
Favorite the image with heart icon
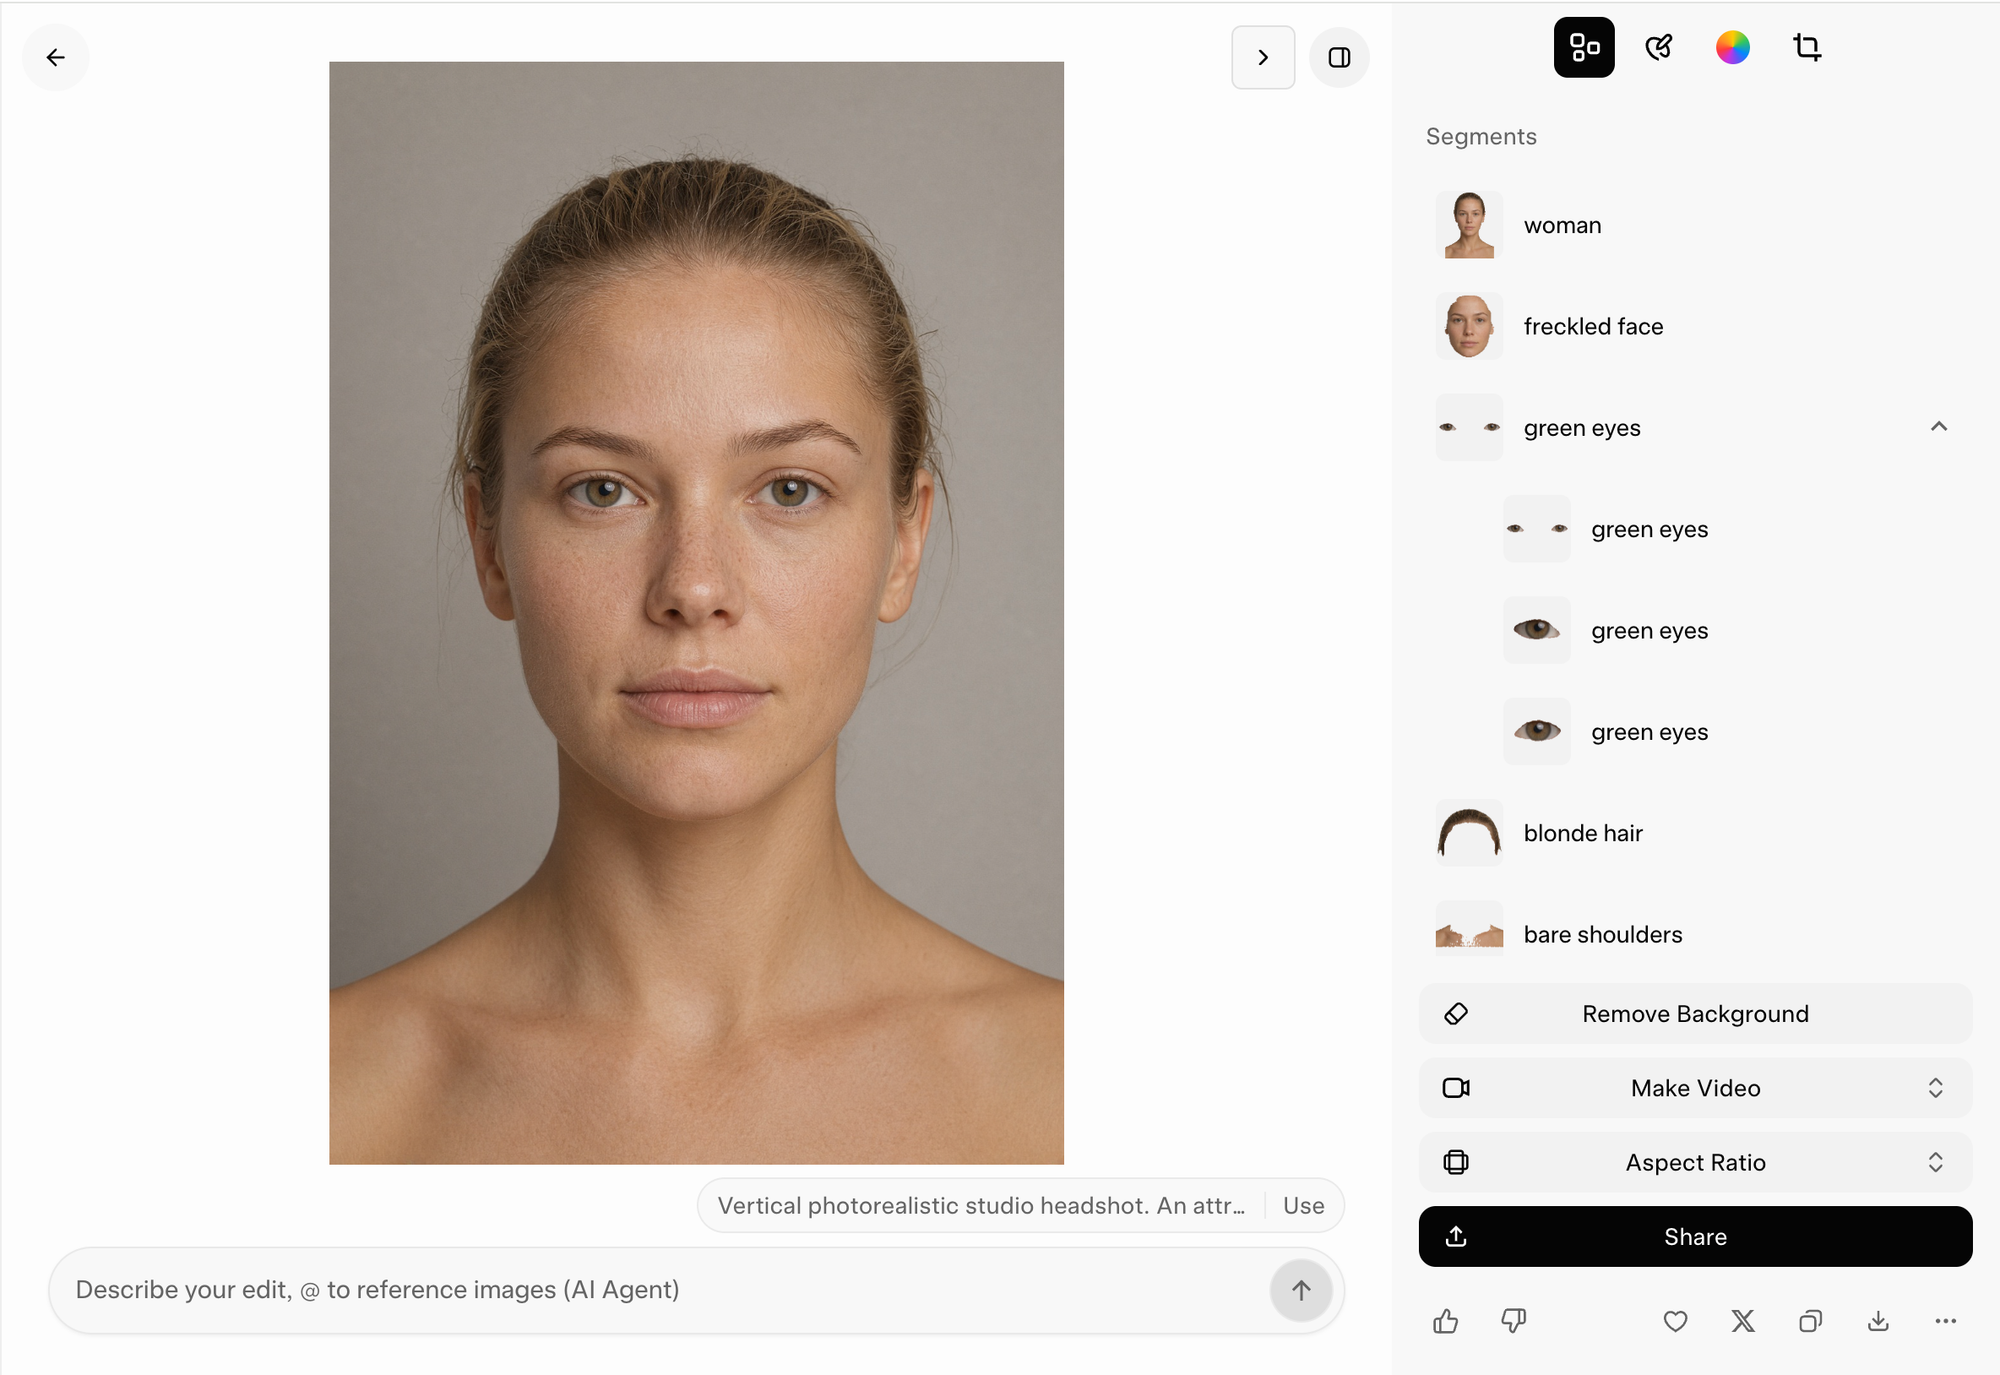pos(1675,1321)
